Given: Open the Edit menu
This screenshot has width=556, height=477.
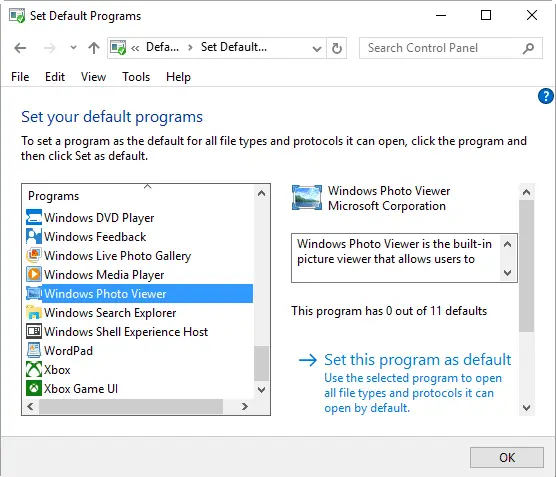Looking at the screenshot, I should [x=55, y=77].
